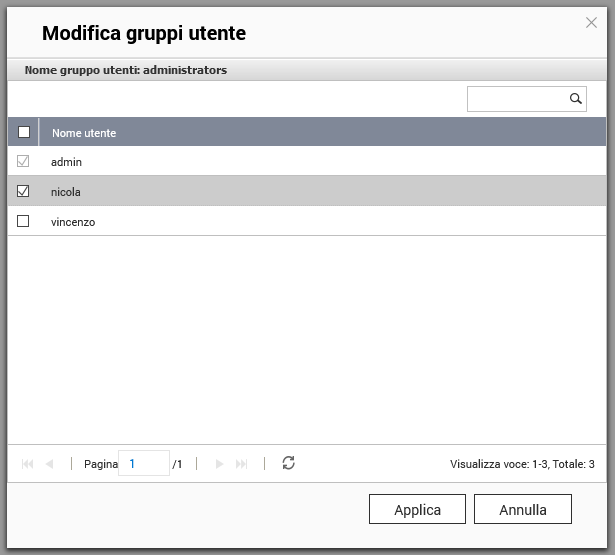Jump to the last page
The image size is (615, 555).
point(242,464)
